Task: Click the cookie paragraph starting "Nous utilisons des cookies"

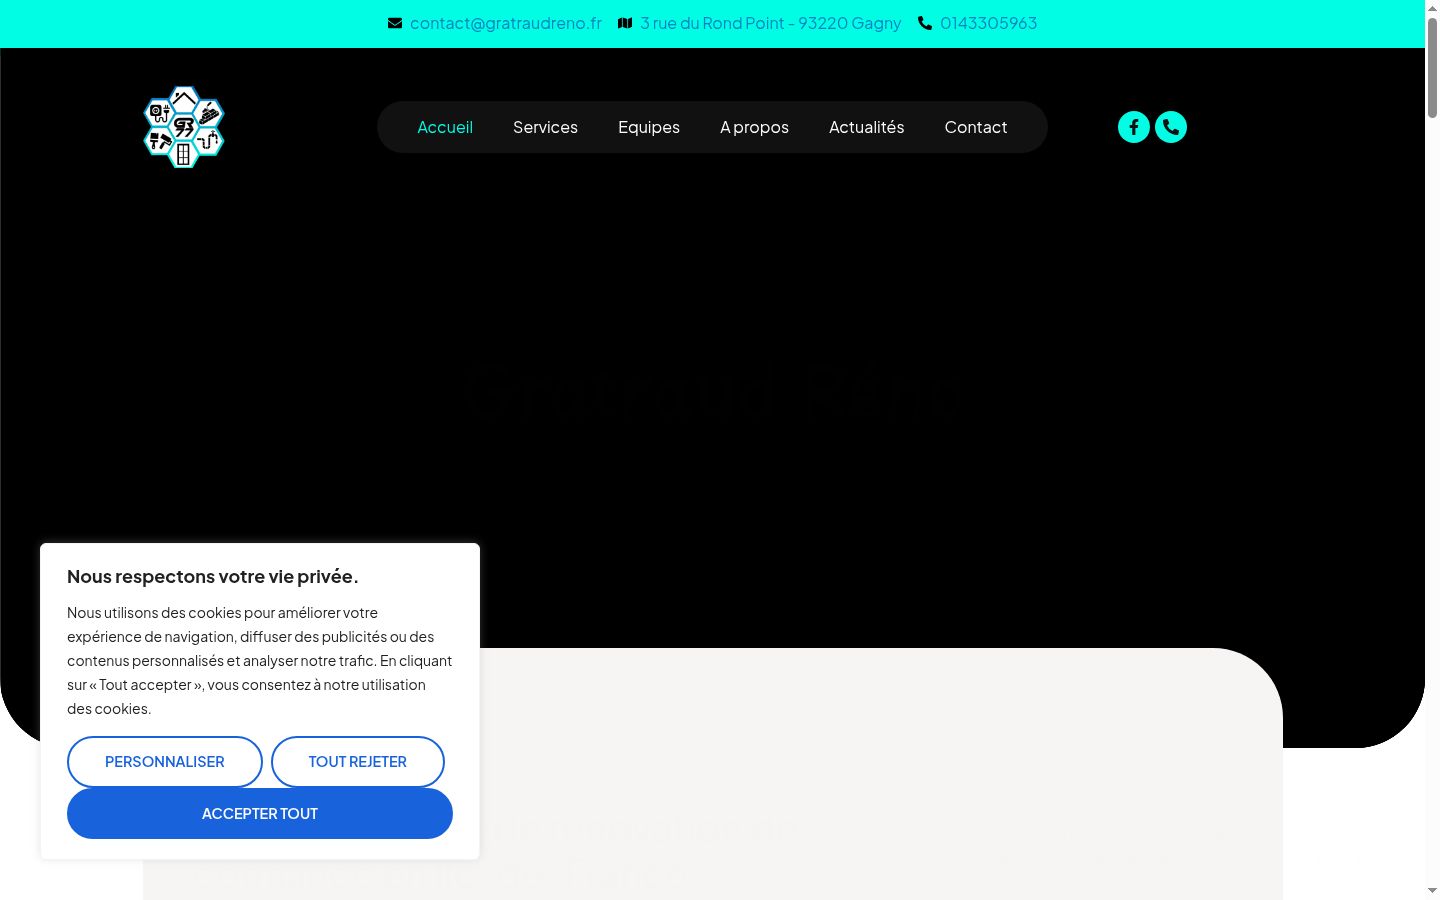Action: (x=260, y=661)
